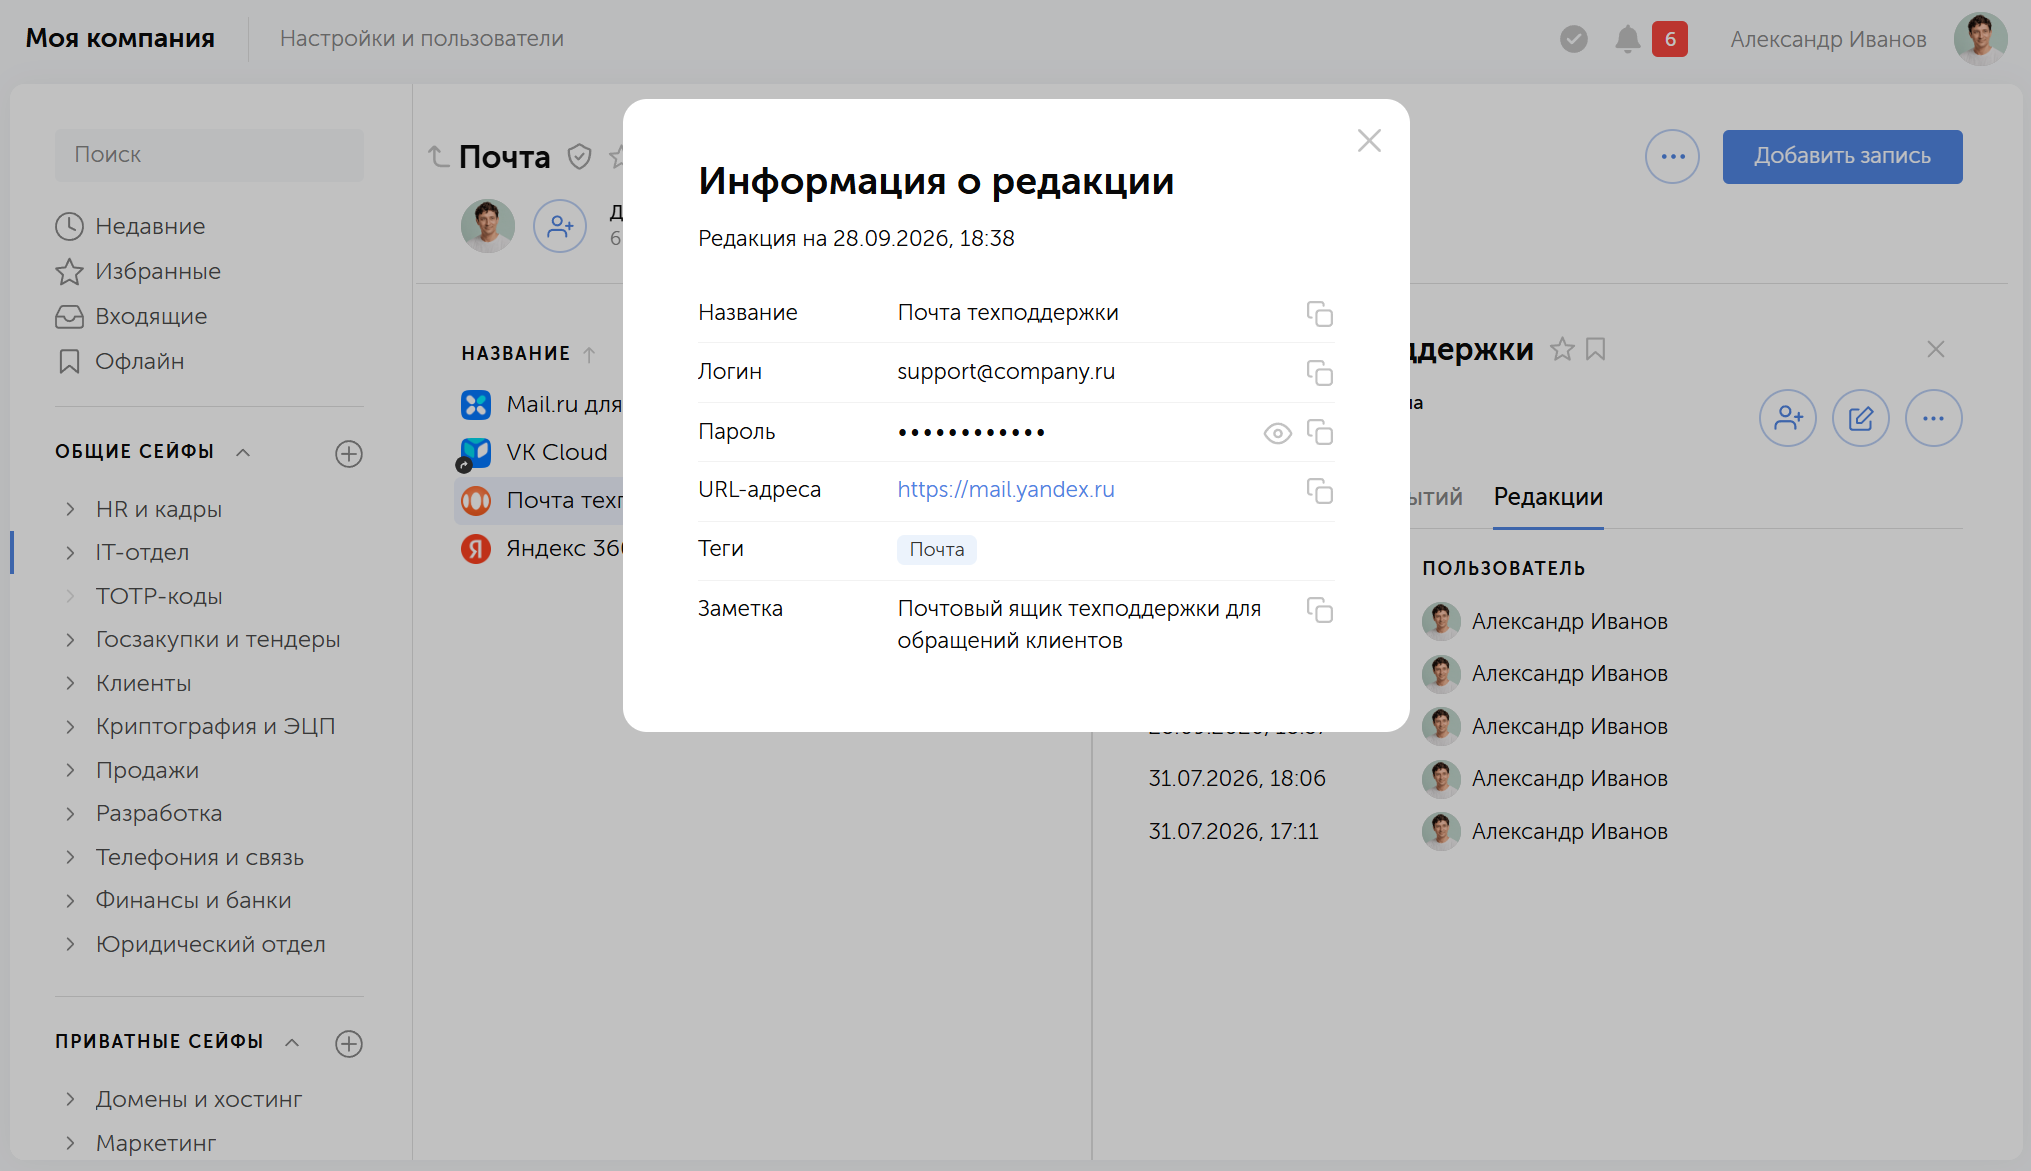
Task: Click inside the Поиск field
Action: pyautogui.click(x=209, y=155)
